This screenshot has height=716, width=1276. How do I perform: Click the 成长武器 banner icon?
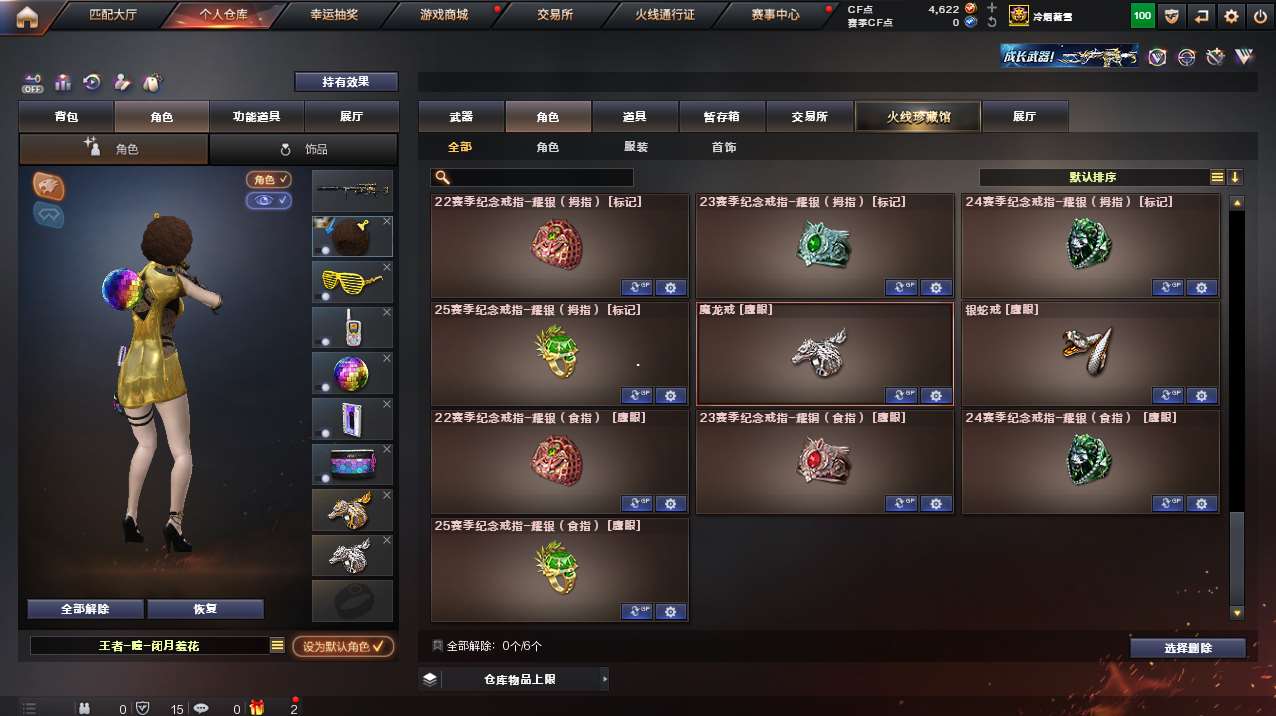click(1069, 57)
